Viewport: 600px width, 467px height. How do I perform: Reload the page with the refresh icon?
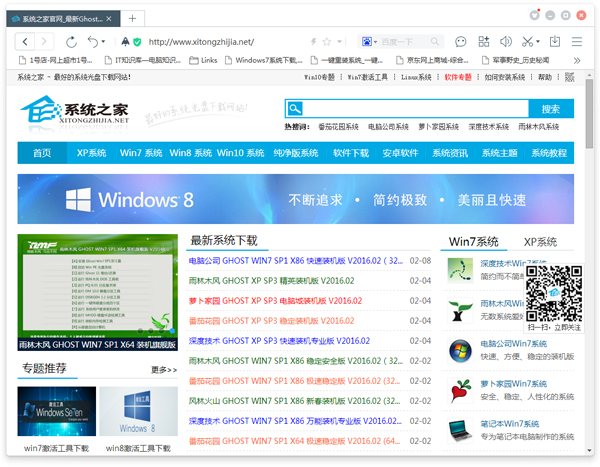(x=71, y=42)
